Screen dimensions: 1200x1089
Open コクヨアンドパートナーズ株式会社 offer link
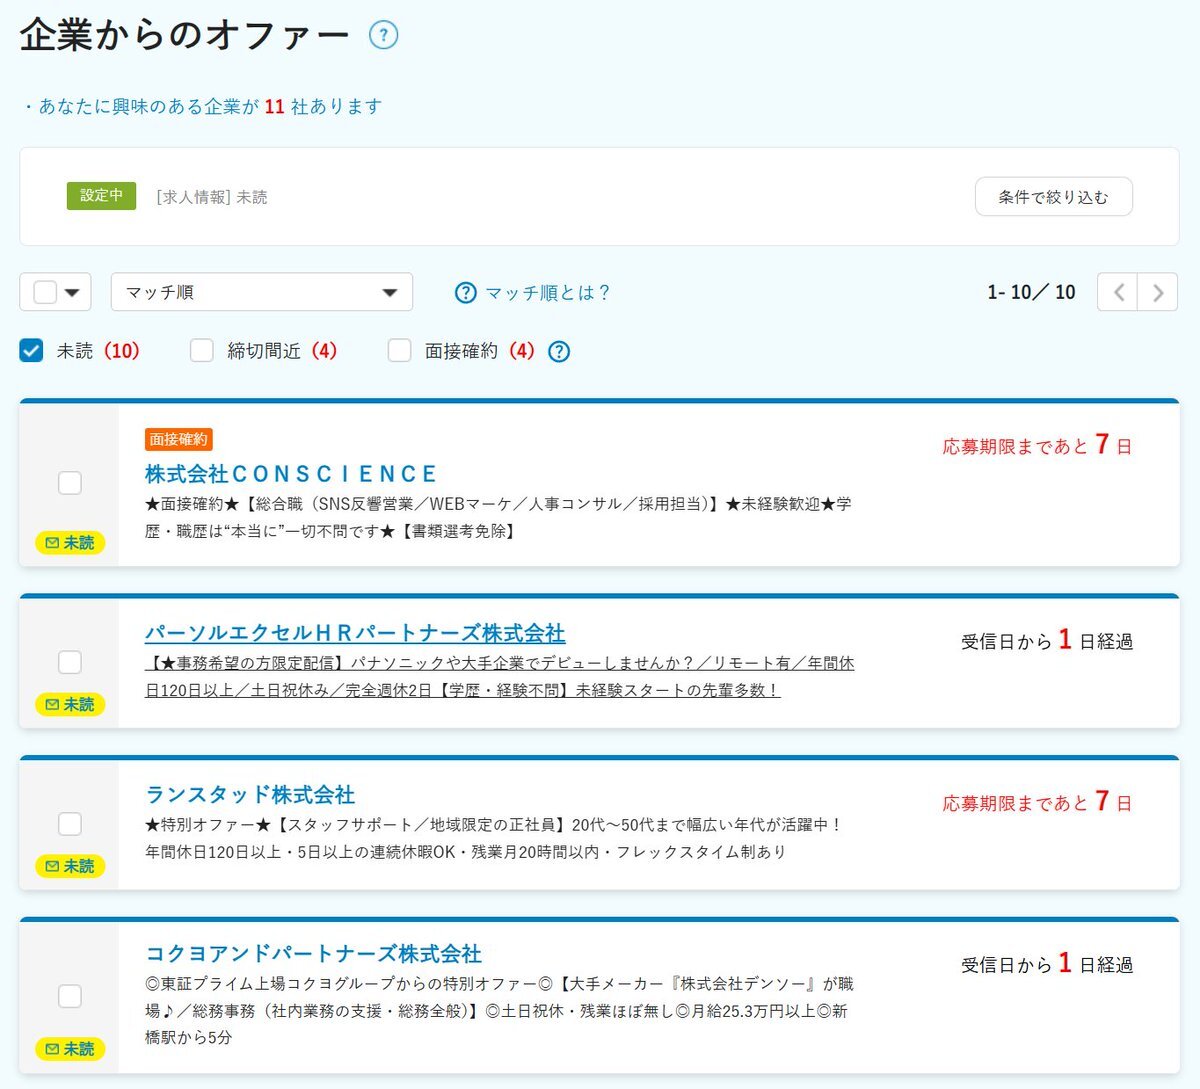tap(313, 953)
